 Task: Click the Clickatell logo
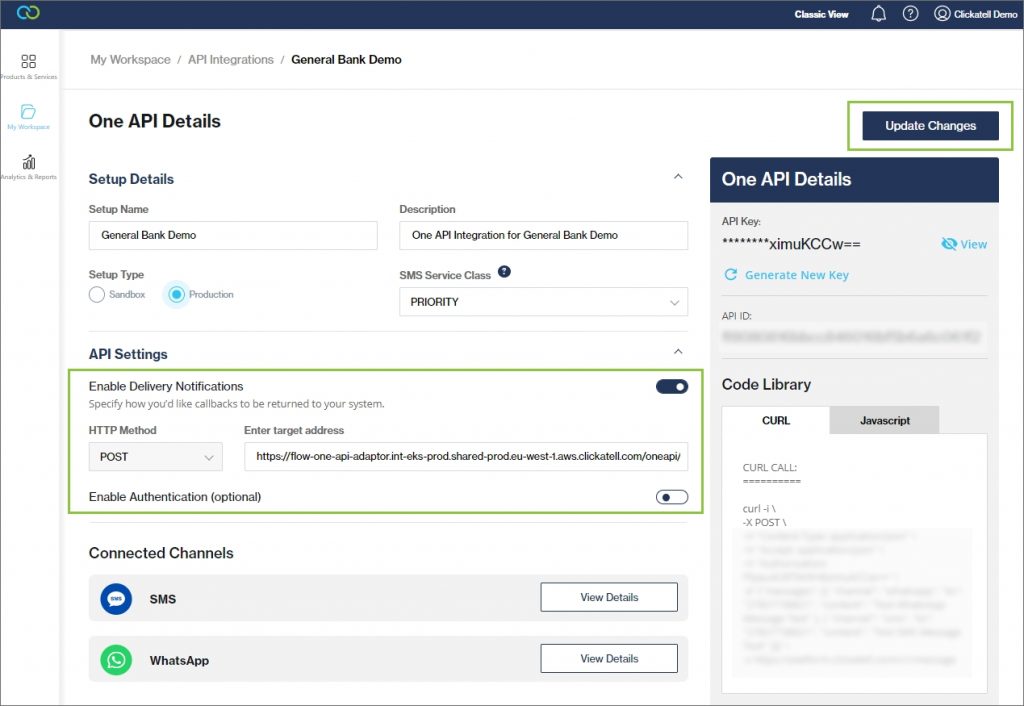pos(27,14)
